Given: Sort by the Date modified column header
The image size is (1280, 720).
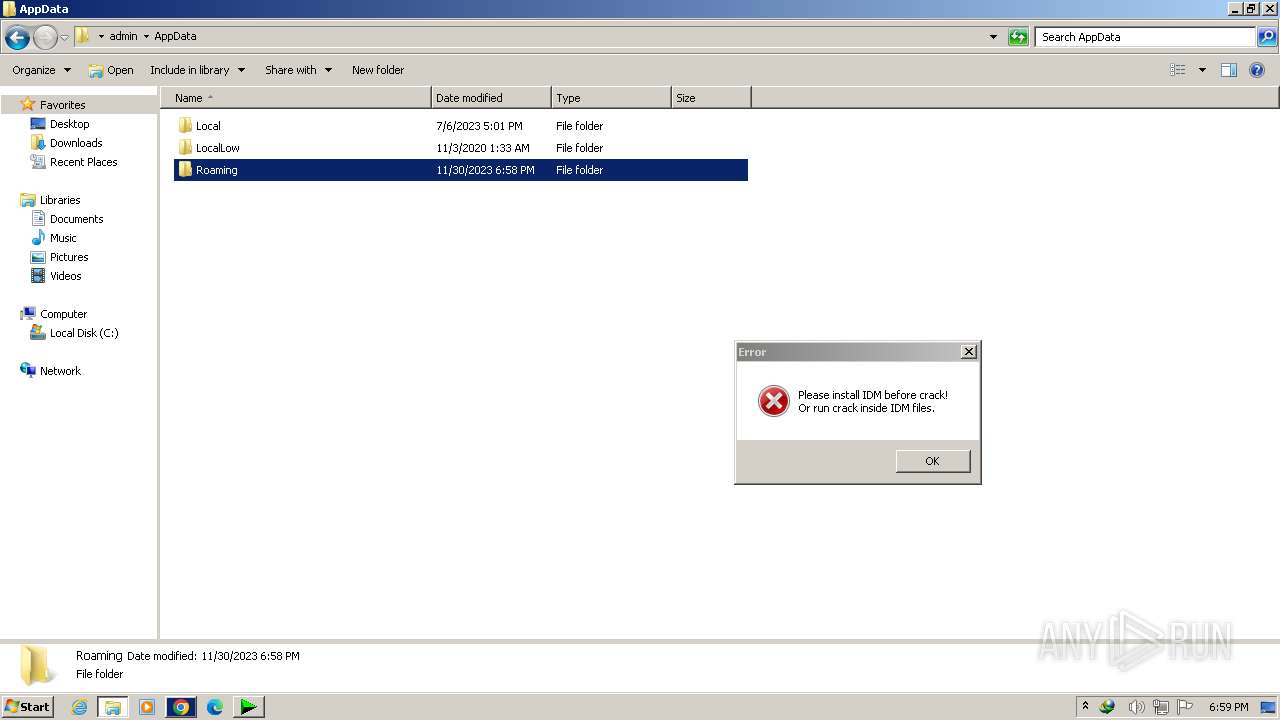Looking at the screenshot, I should coord(491,98).
